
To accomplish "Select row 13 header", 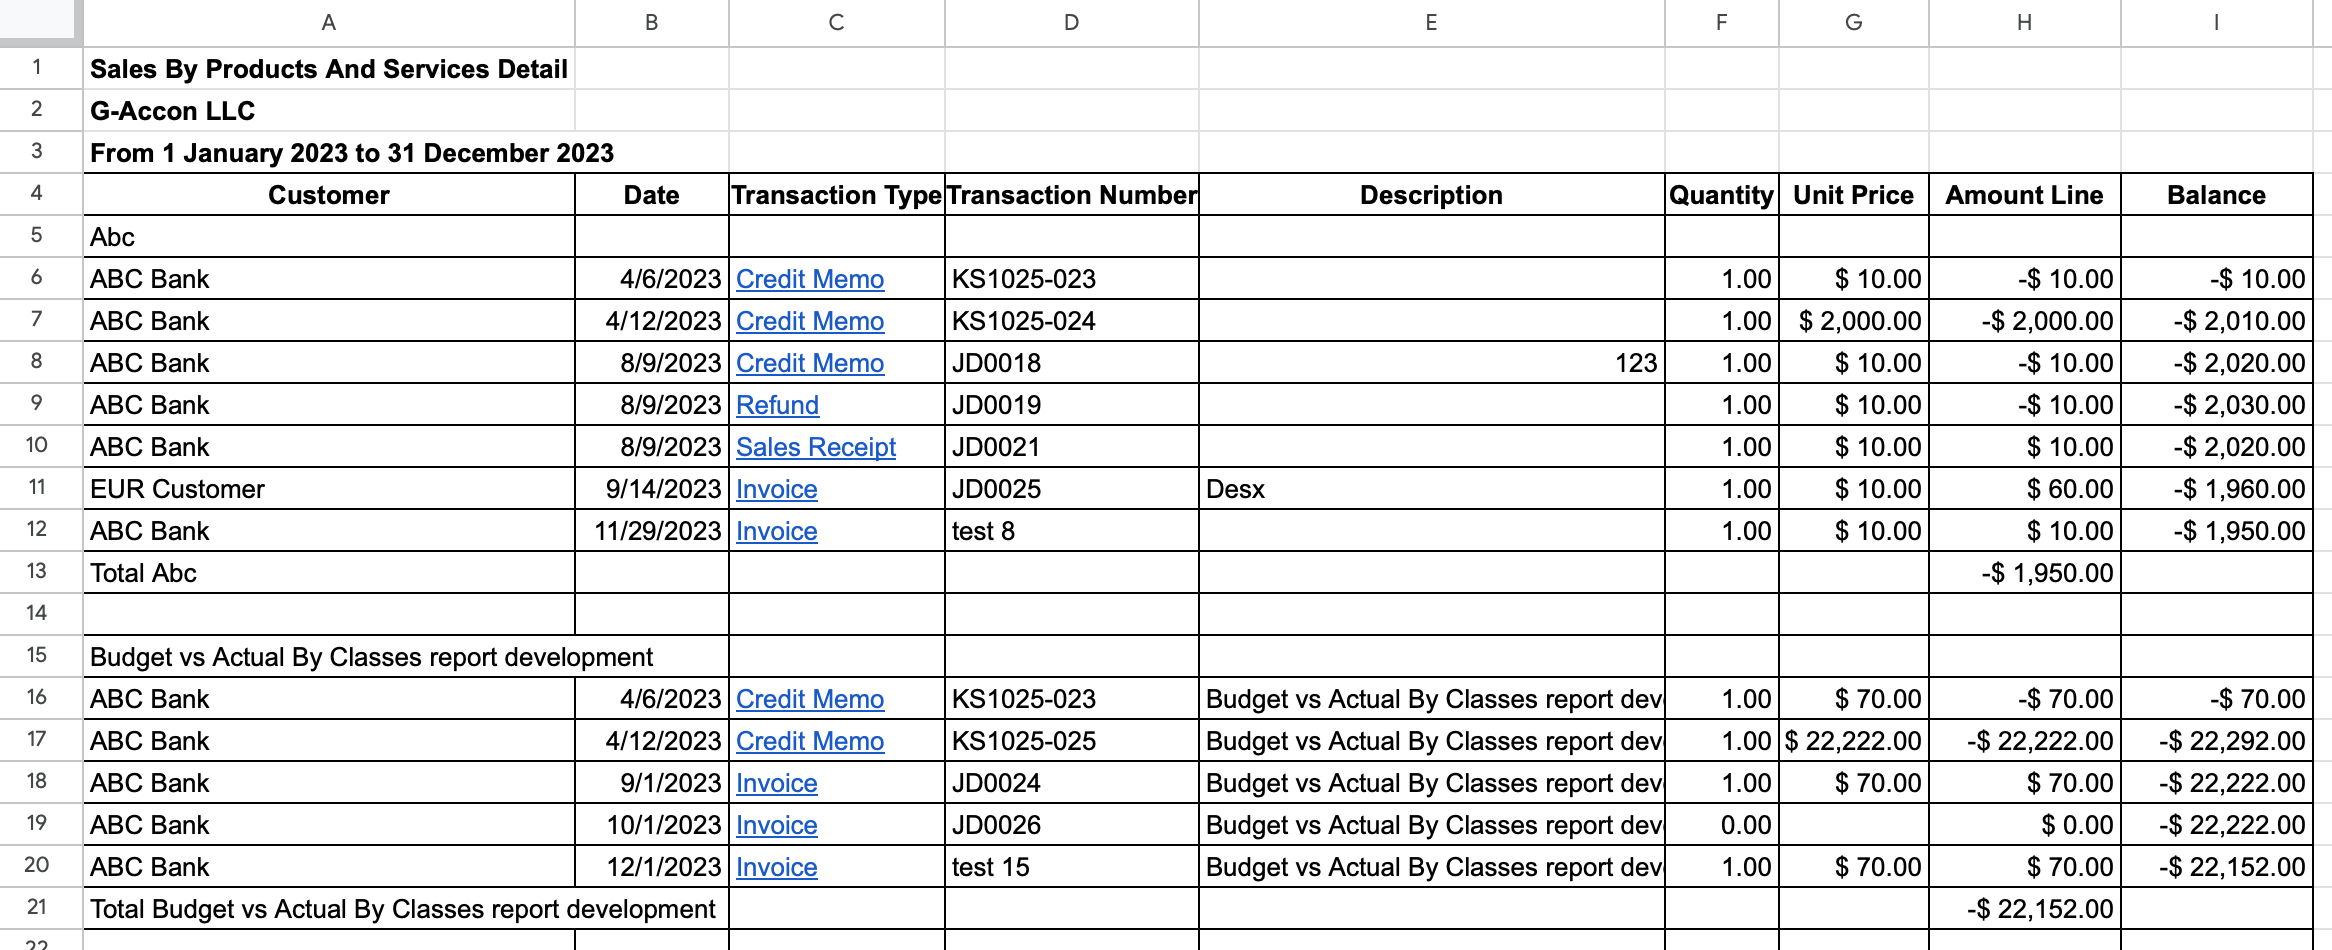I will point(40,572).
